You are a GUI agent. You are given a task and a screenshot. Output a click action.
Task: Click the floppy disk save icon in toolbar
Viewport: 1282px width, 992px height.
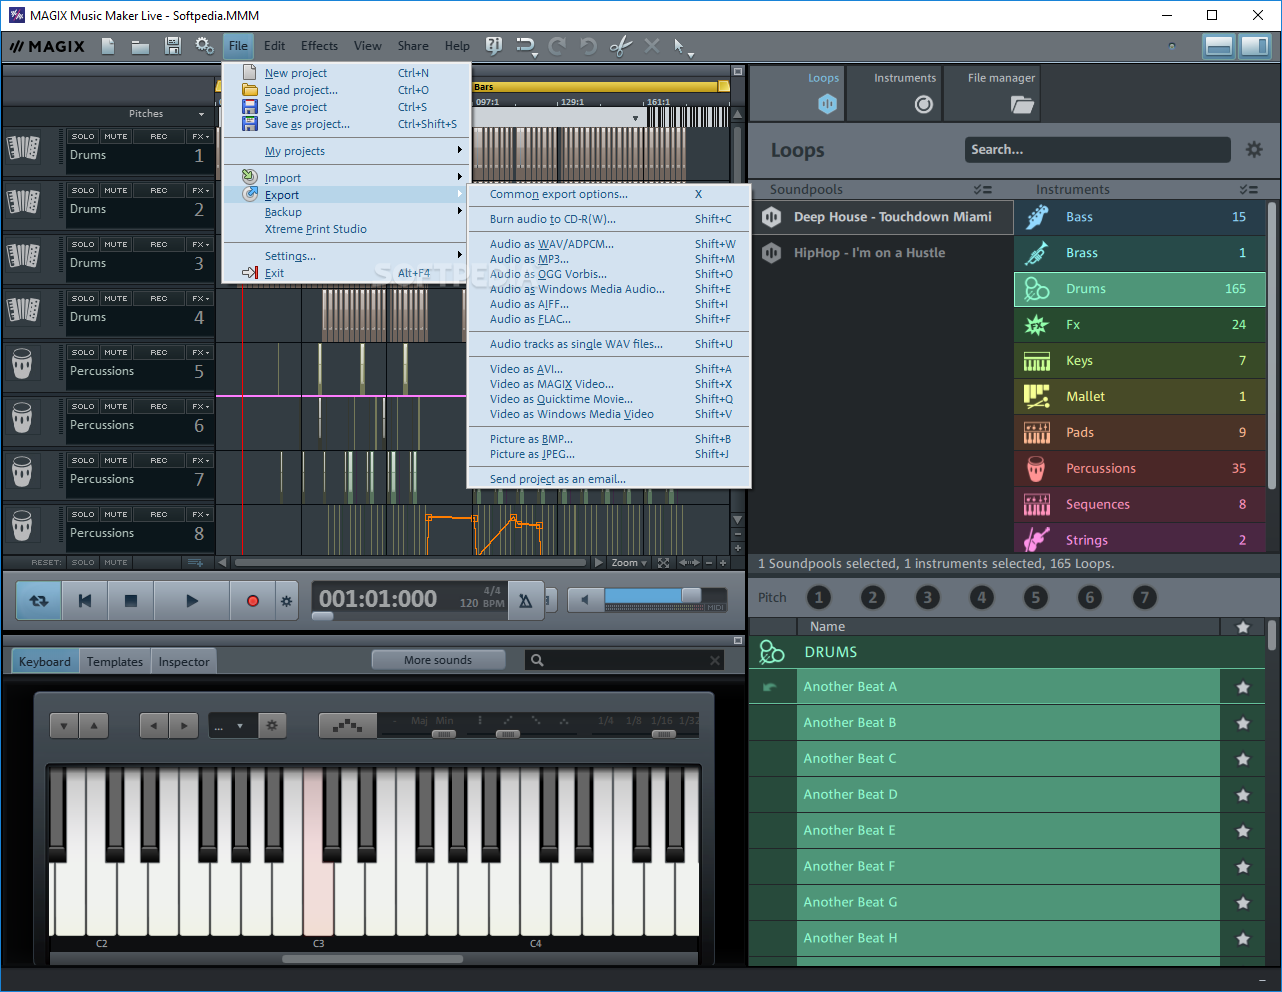pyautogui.click(x=172, y=46)
